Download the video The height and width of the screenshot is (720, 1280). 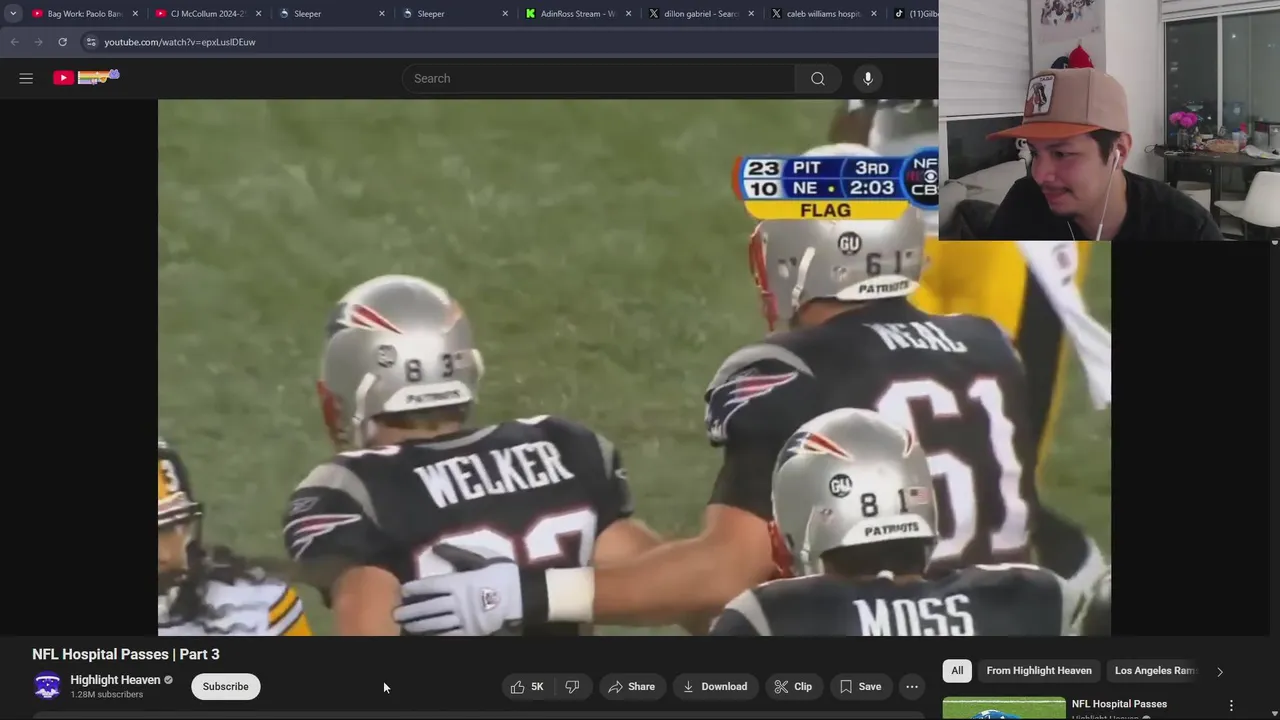coord(715,686)
